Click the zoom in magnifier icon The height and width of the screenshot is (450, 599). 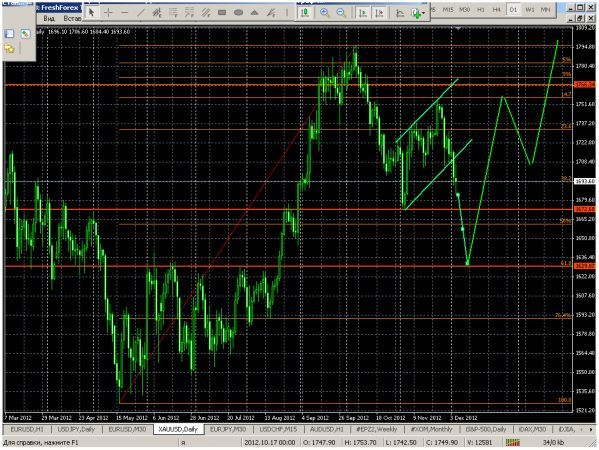pos(325,13)
